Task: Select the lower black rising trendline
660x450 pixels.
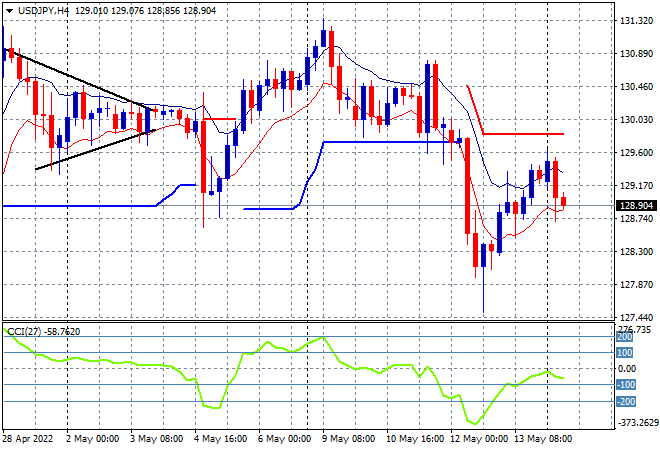Action: click(x=96, y=150)
